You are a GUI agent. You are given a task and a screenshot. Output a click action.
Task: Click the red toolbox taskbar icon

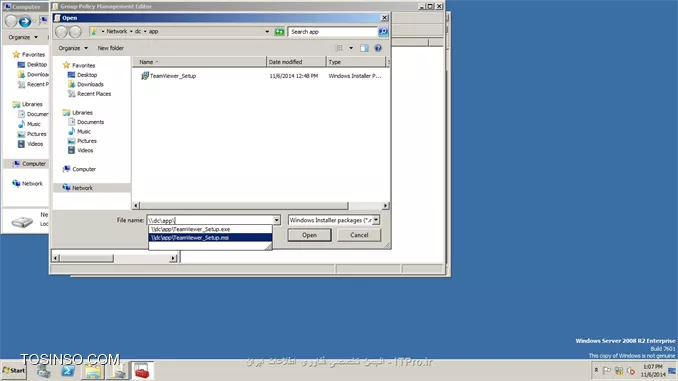pyautogui.click(x=142, y=371)
